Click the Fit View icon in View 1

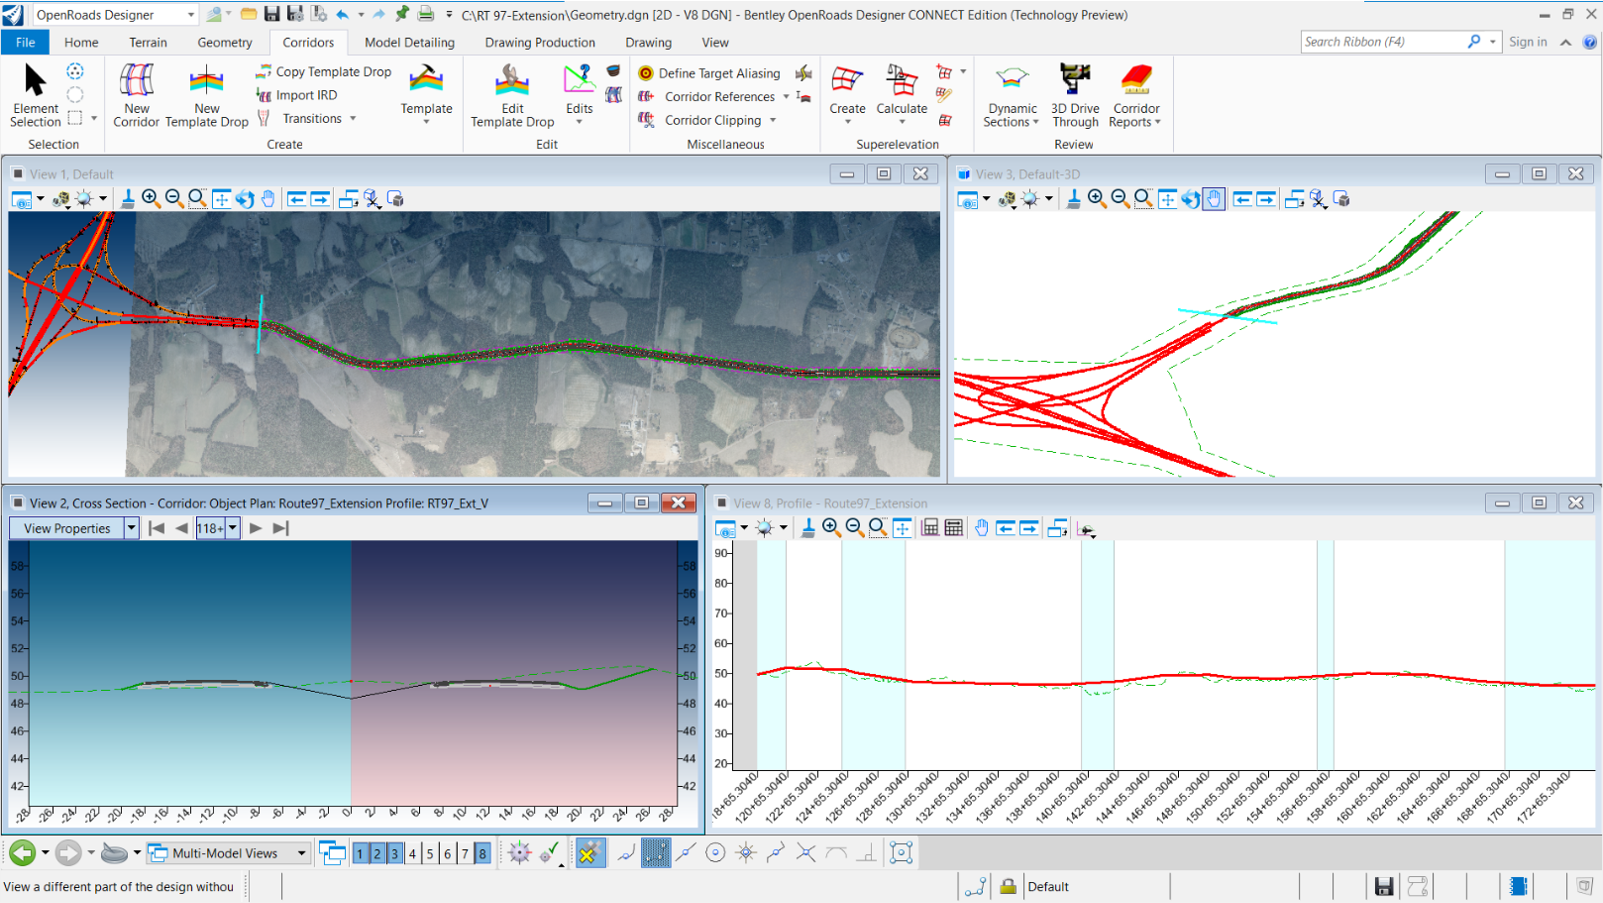tap(221, 198)
